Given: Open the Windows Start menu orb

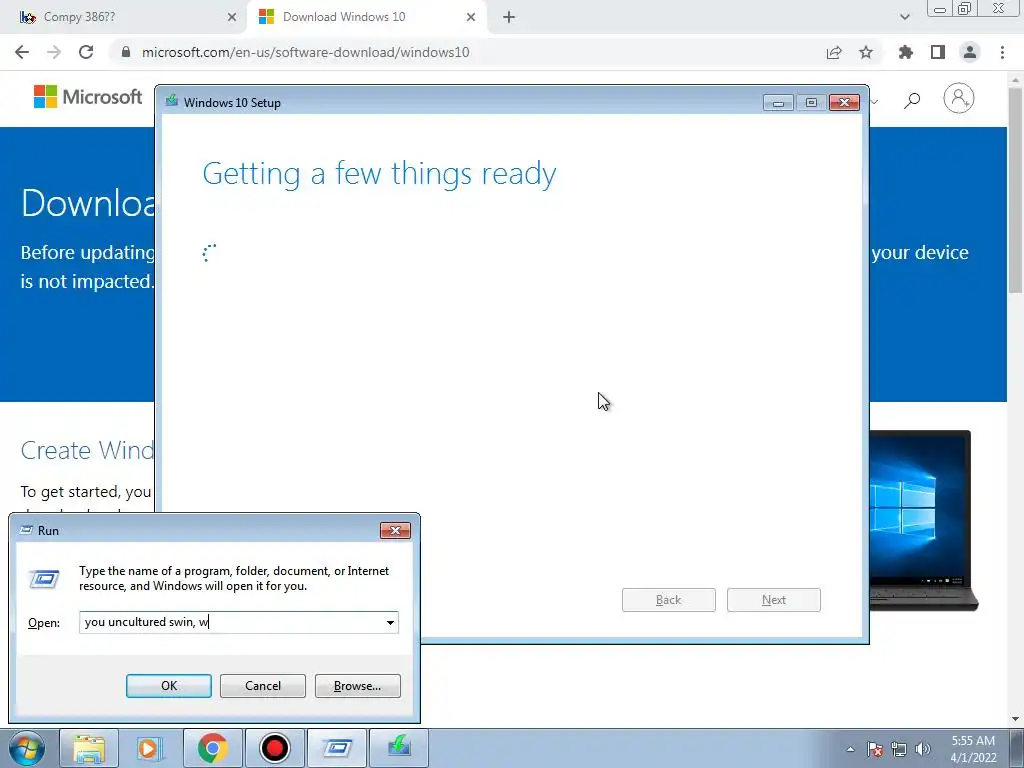Looking at the screenshot, I should [27, 748].
